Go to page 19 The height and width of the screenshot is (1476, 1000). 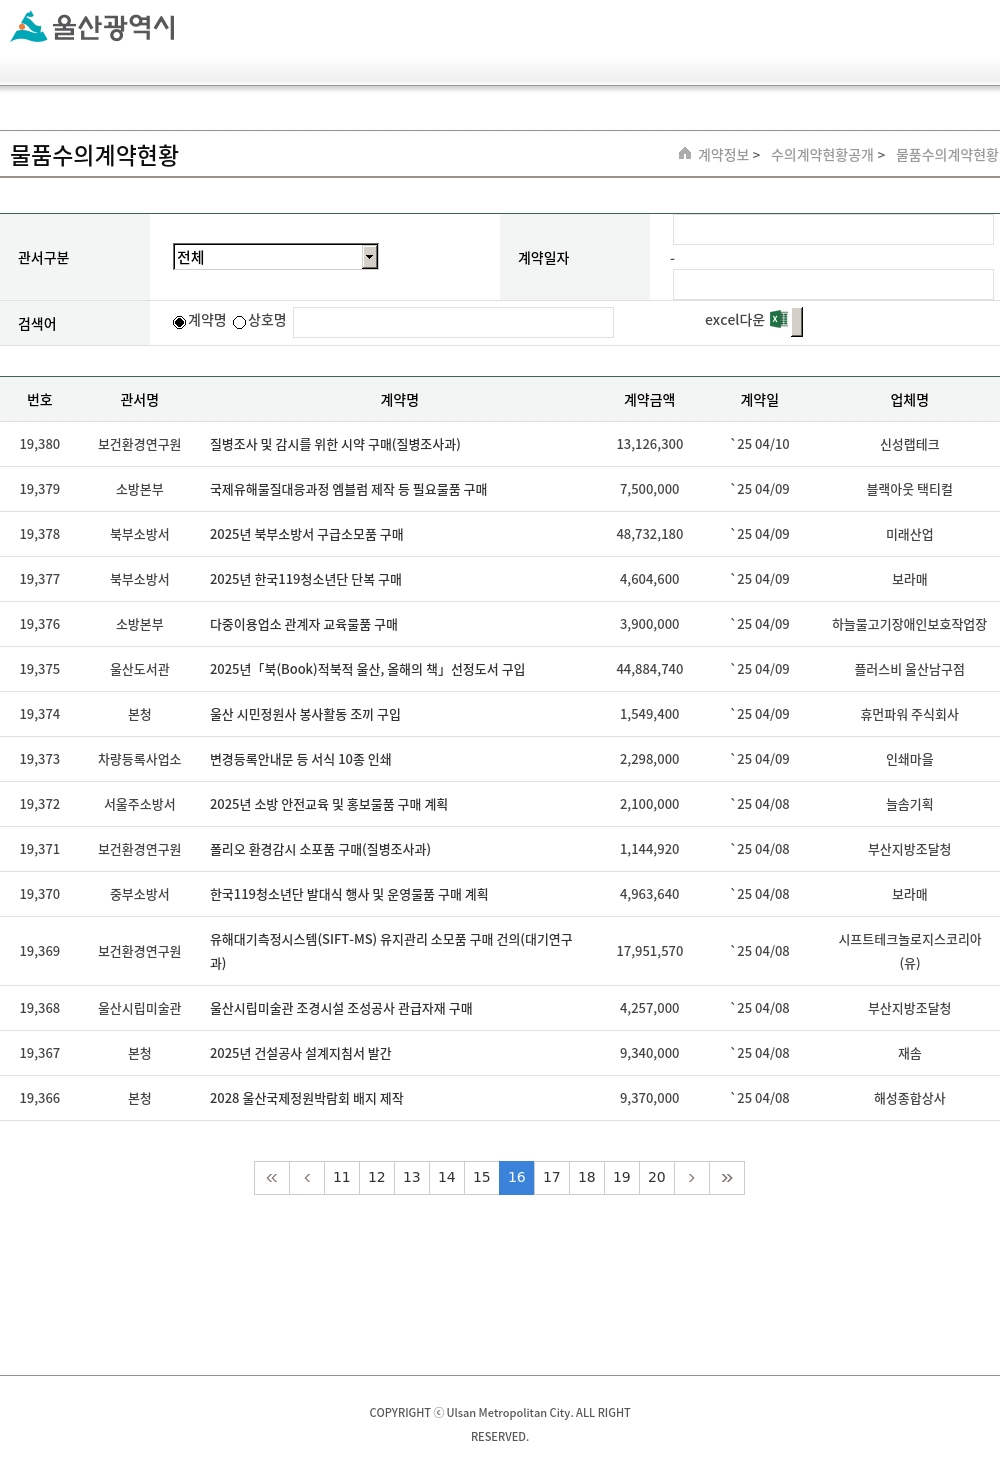[x=622, y=1177]
